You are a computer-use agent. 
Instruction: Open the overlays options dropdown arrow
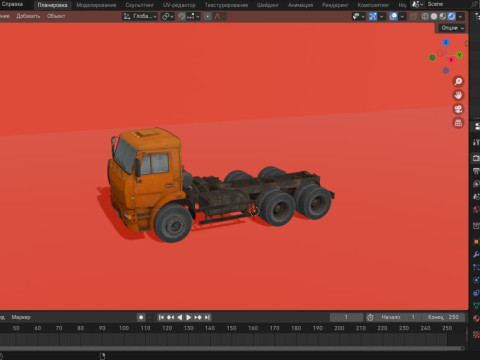click(402, 16)
